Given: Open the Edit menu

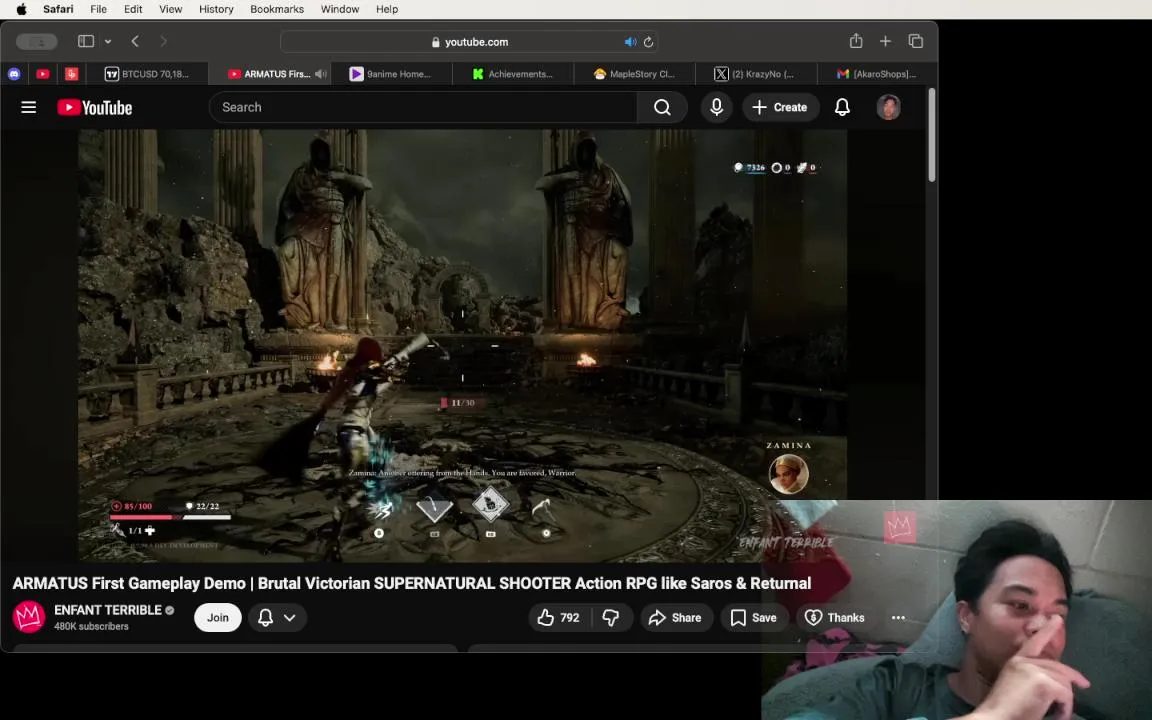Looking at the screenshot, I should coord(133,10).
